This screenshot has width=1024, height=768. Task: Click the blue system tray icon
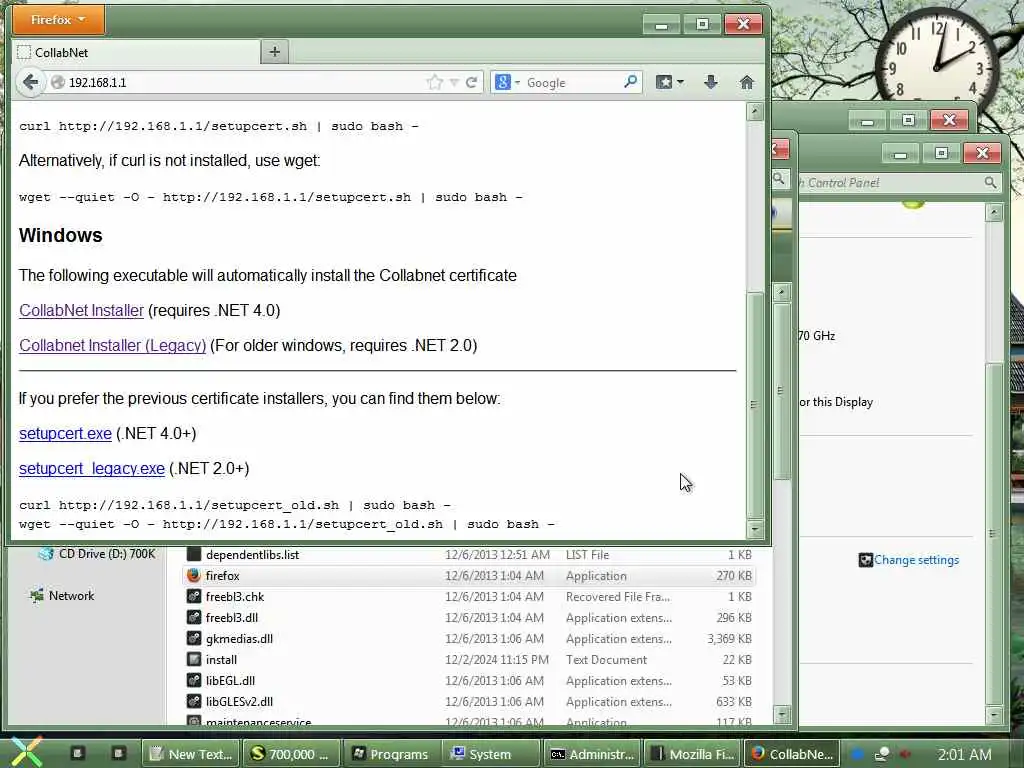(x=857, y=754)
